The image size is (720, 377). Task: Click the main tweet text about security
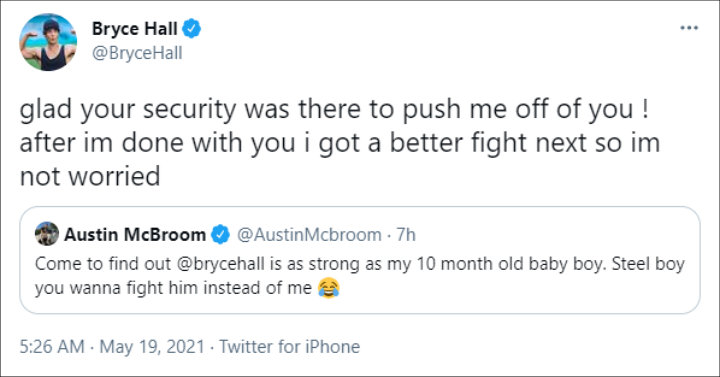340,142
